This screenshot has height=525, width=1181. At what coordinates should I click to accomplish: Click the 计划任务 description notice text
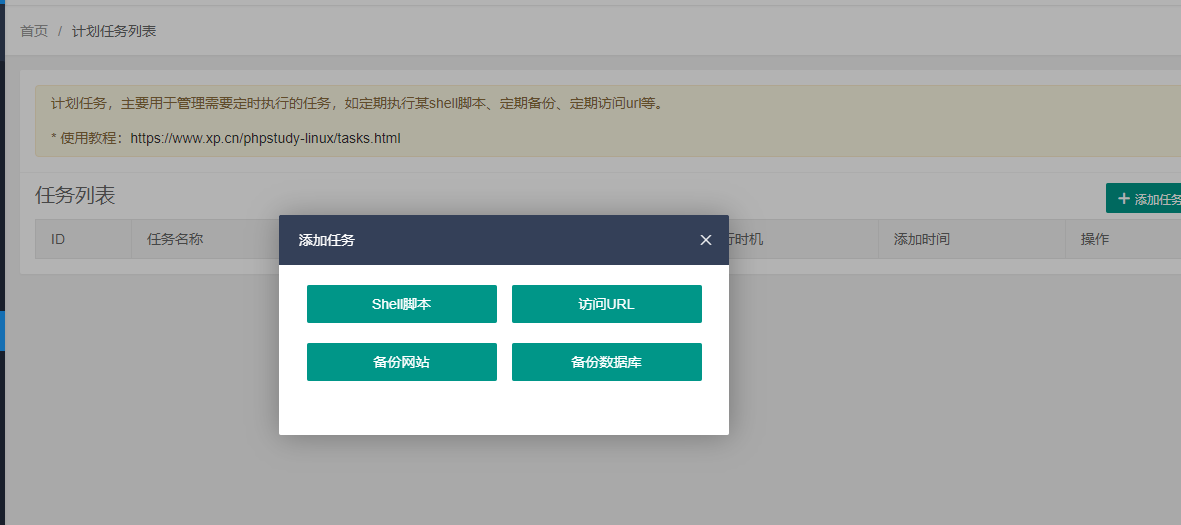click(357, 103)
